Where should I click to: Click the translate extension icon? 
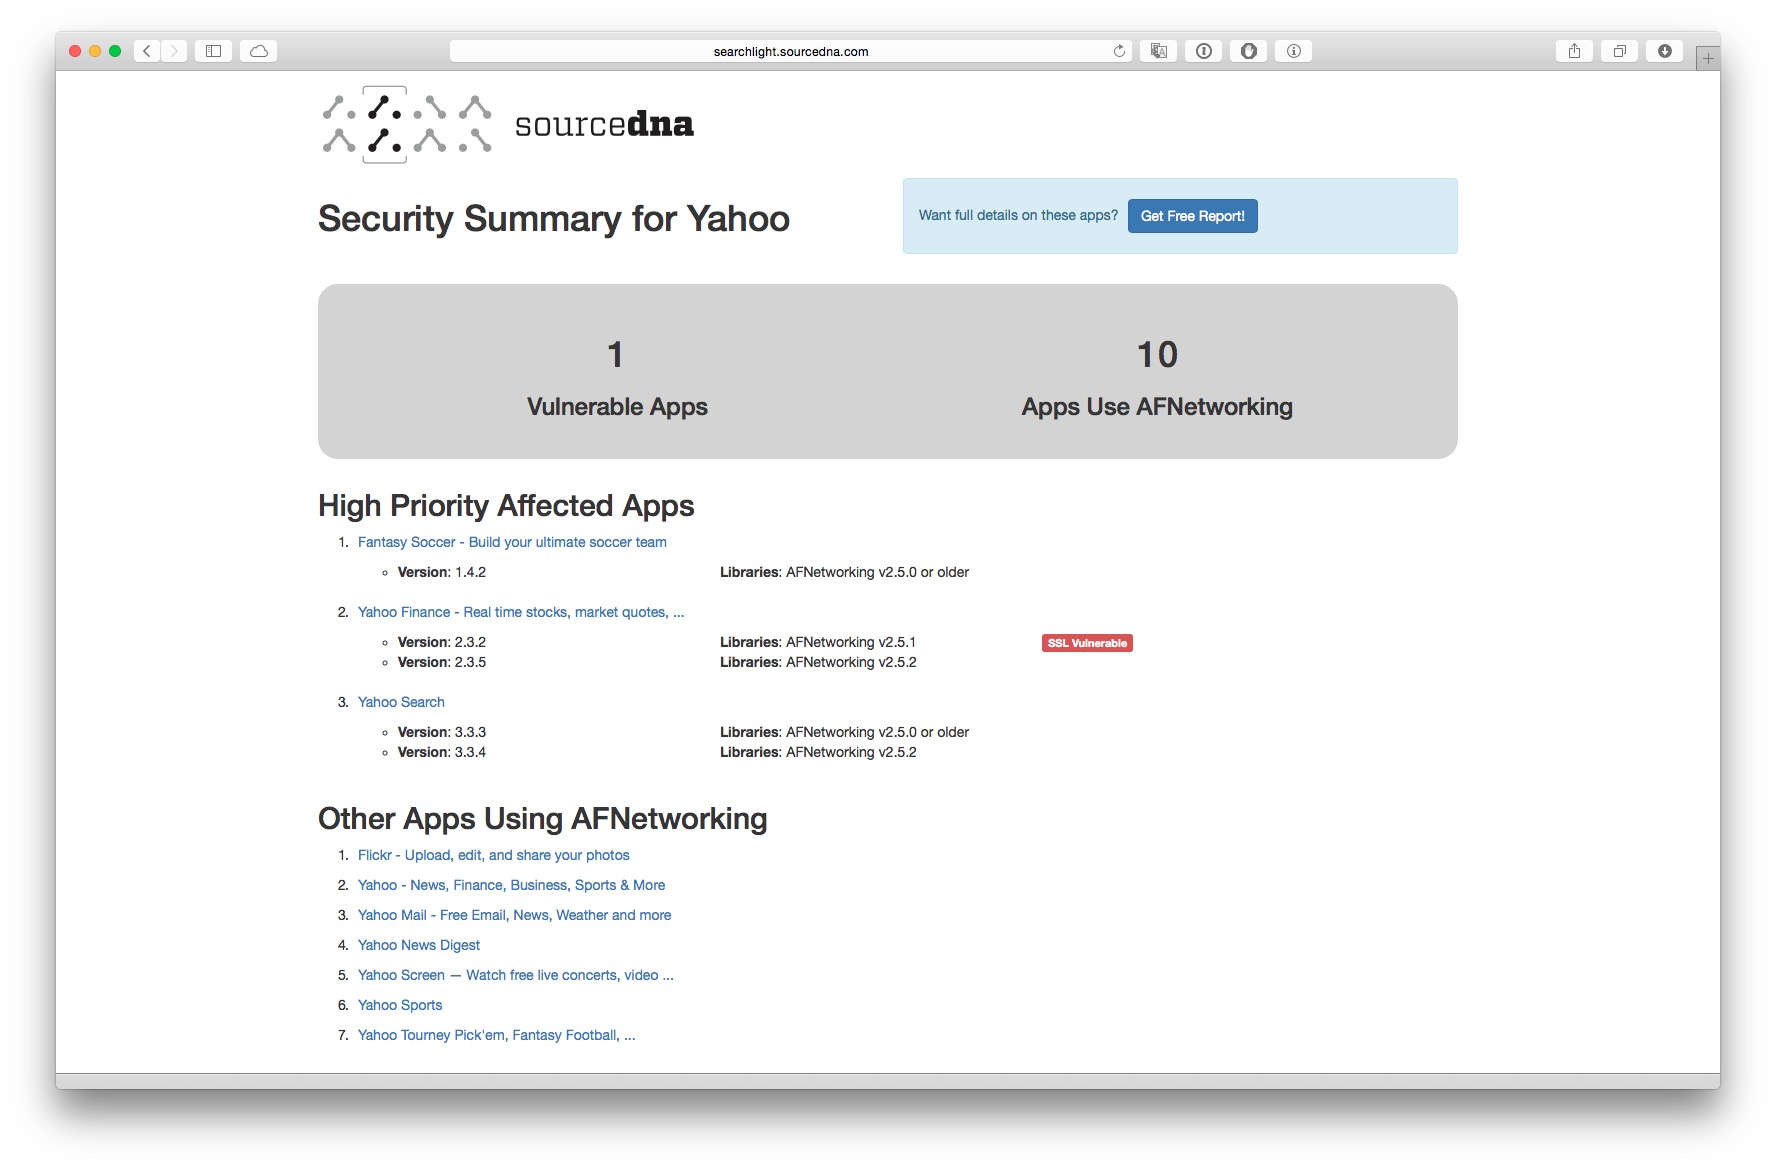tap(1158, 51)
